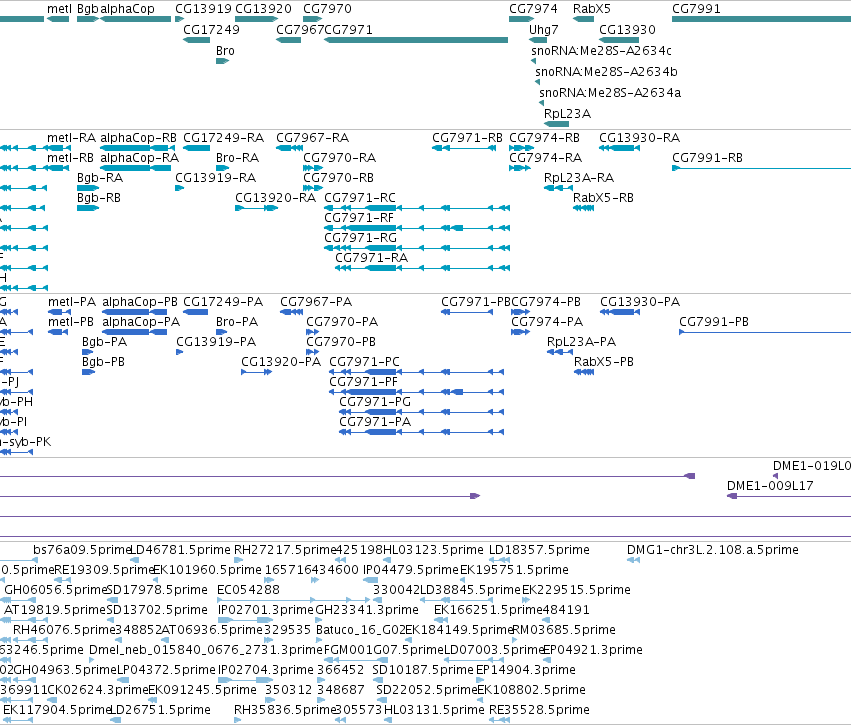The width and height of the screenshot is (851, 725).
Task: Click transcript CG7967-RA
Action: pyautogui.click(x=289, y=148)
